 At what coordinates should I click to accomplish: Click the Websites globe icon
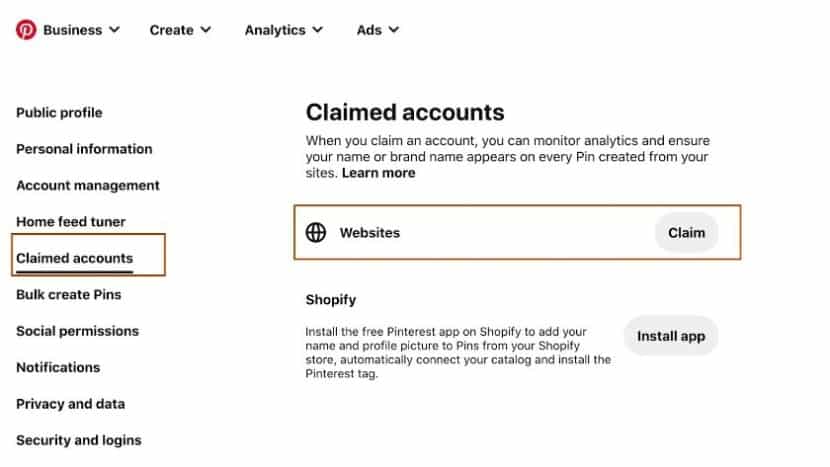tap(316, 233)
